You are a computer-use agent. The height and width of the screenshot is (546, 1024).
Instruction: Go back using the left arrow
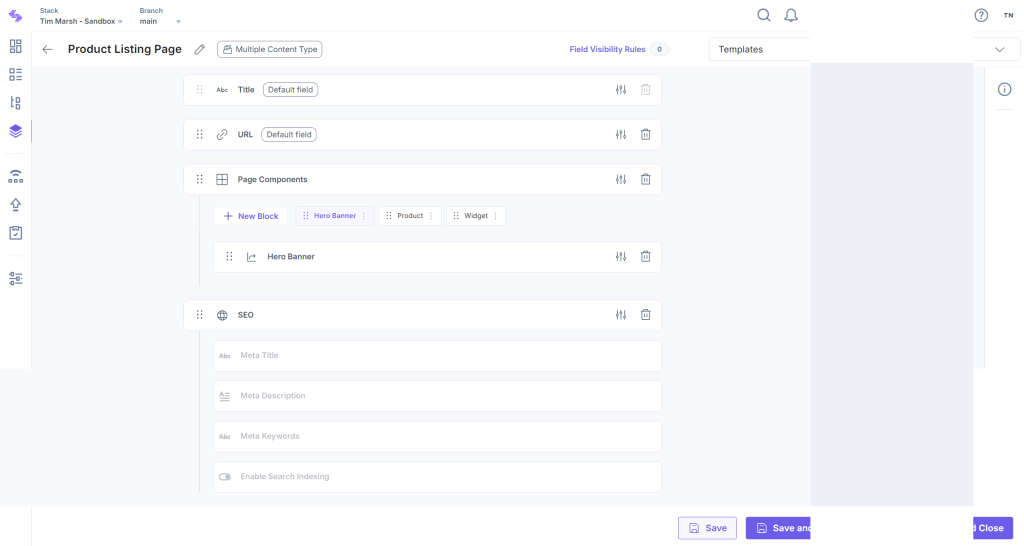[x=47, y=49]
